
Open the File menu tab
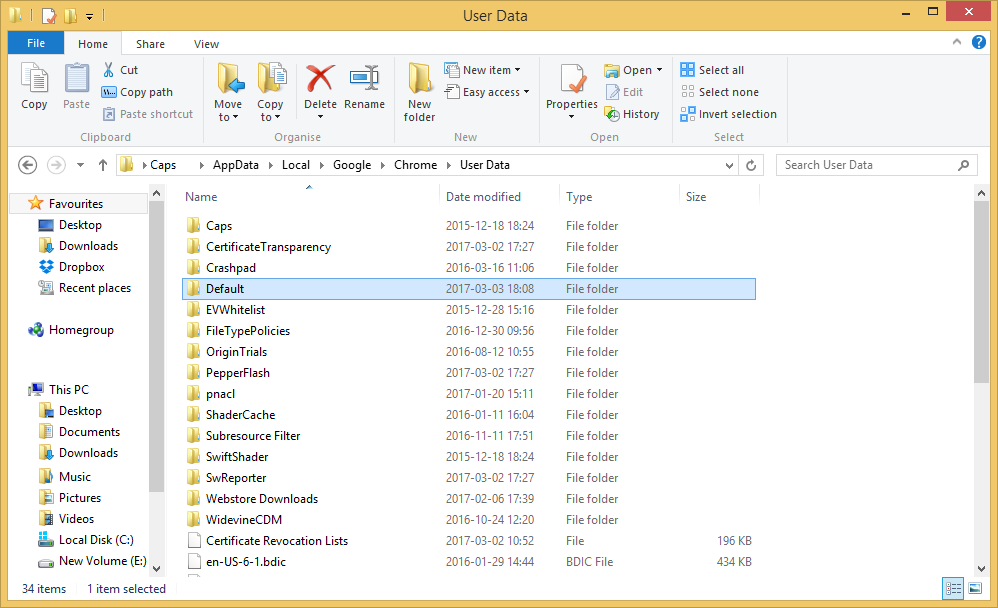(x=35, y=44)
